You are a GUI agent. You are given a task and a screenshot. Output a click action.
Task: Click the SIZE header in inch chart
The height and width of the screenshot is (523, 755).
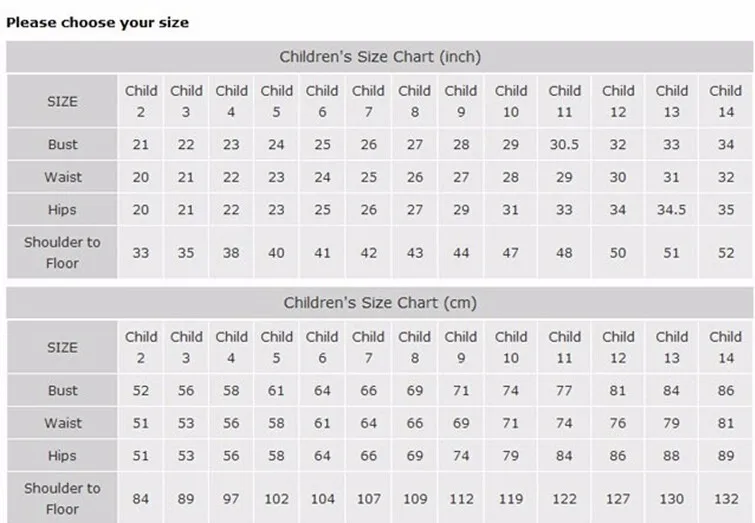click(x=62, y=101)
